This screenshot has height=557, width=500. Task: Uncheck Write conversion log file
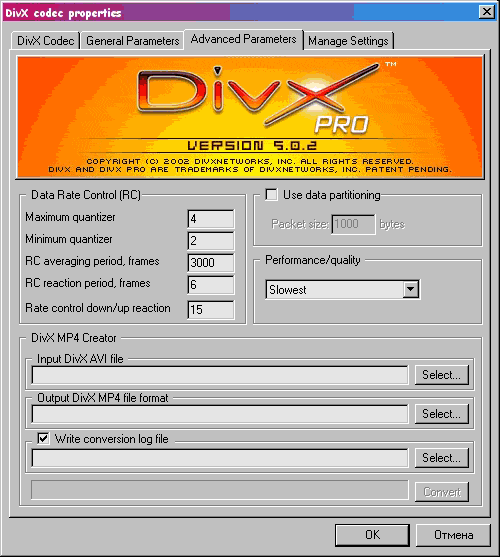[43, 438]
